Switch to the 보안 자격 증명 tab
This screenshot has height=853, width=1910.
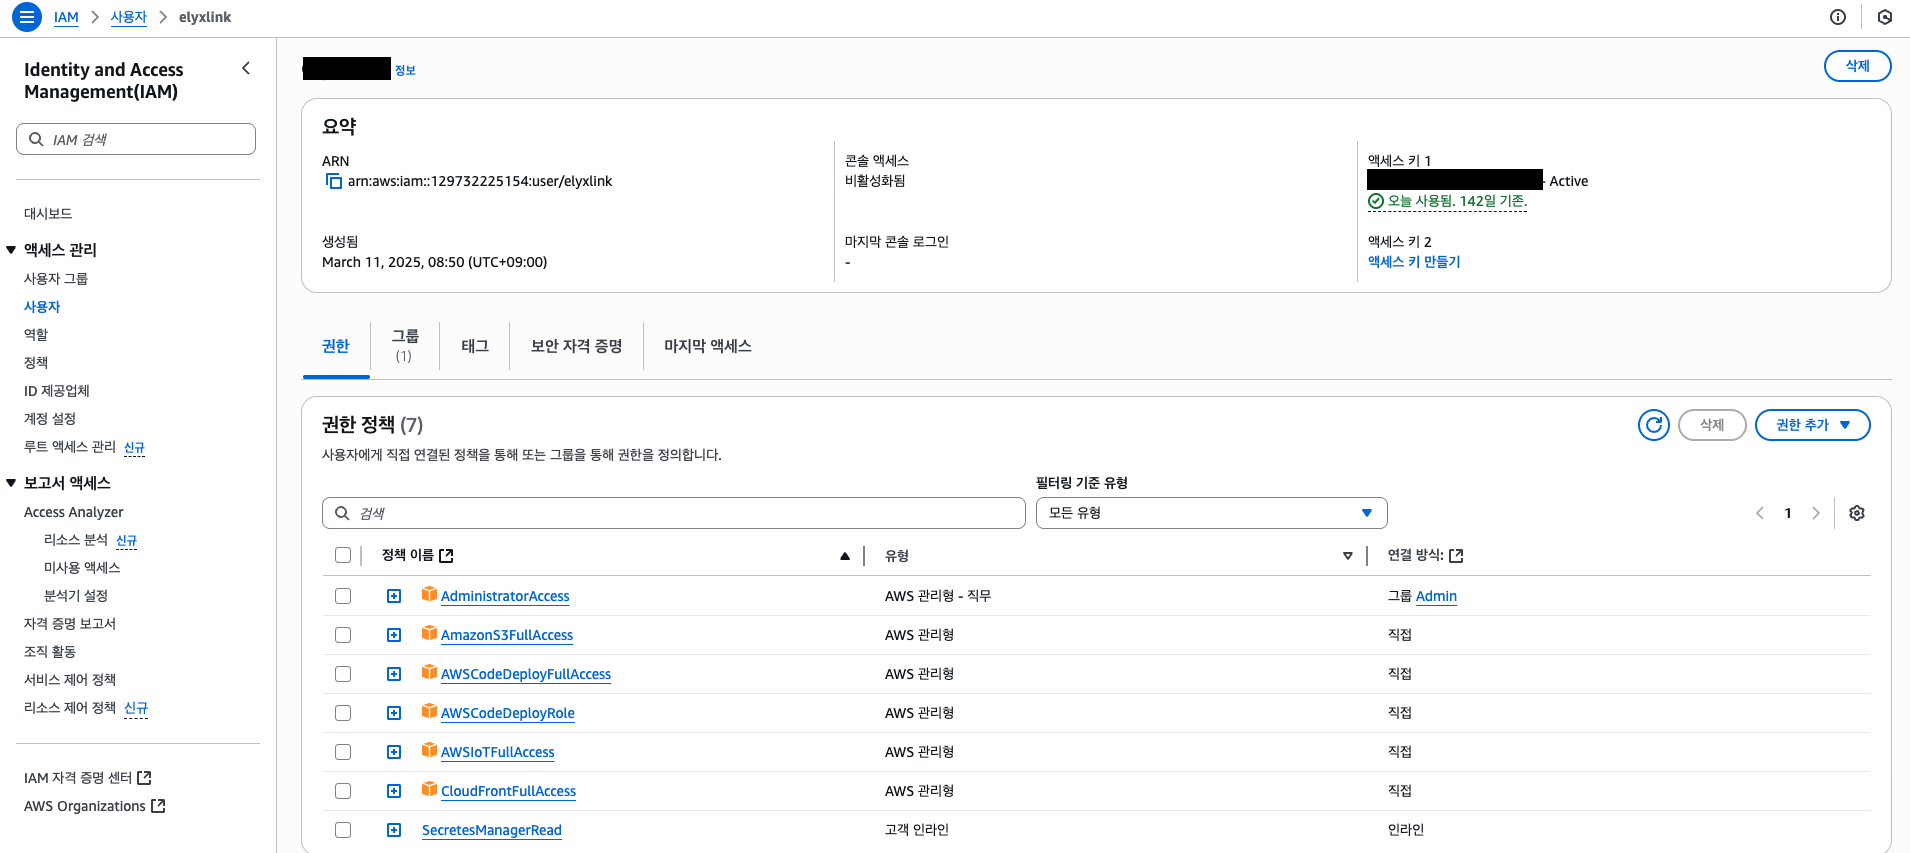pos(577,346)
